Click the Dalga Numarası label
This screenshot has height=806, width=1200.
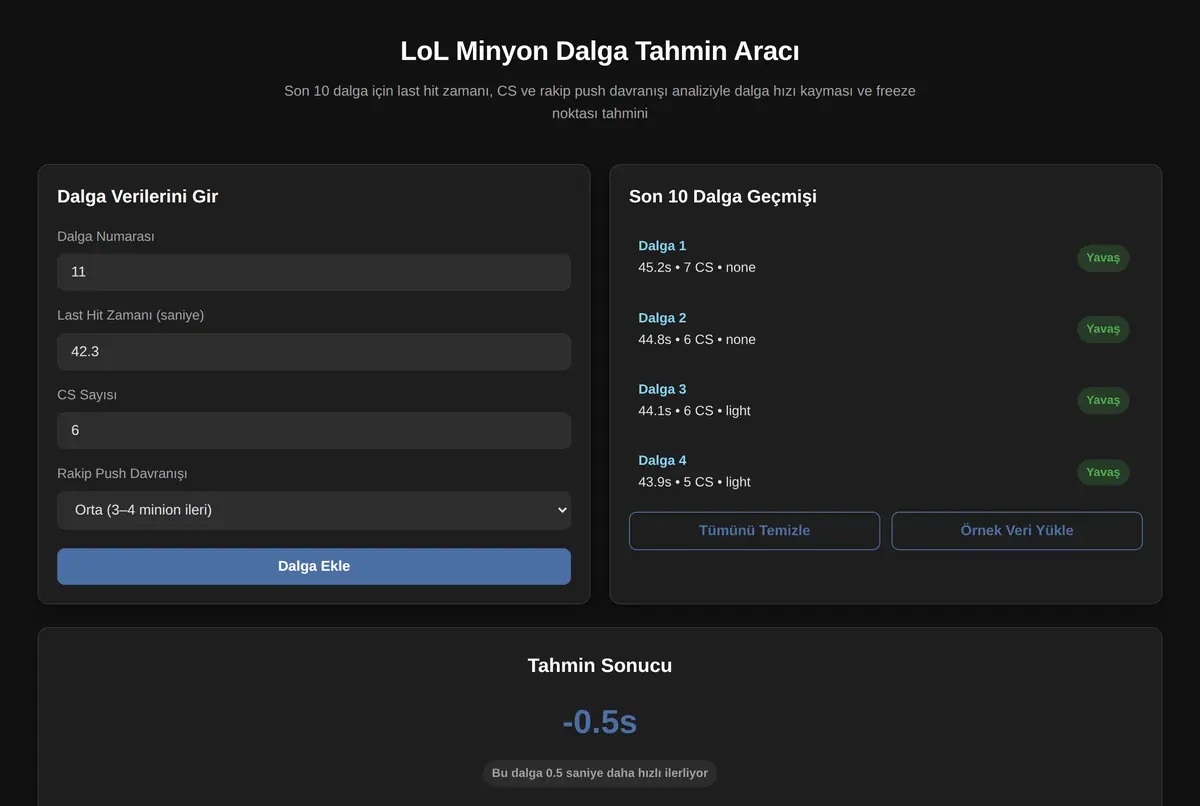coord(106,237)
